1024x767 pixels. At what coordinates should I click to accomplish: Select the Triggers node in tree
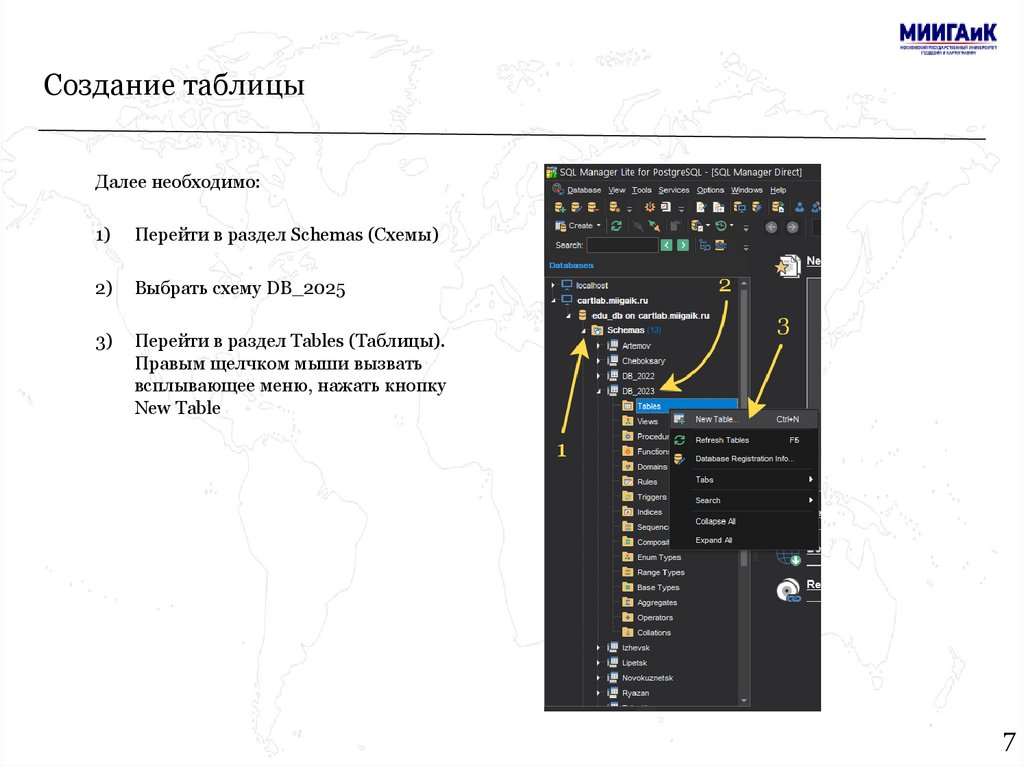pos(652,497)
